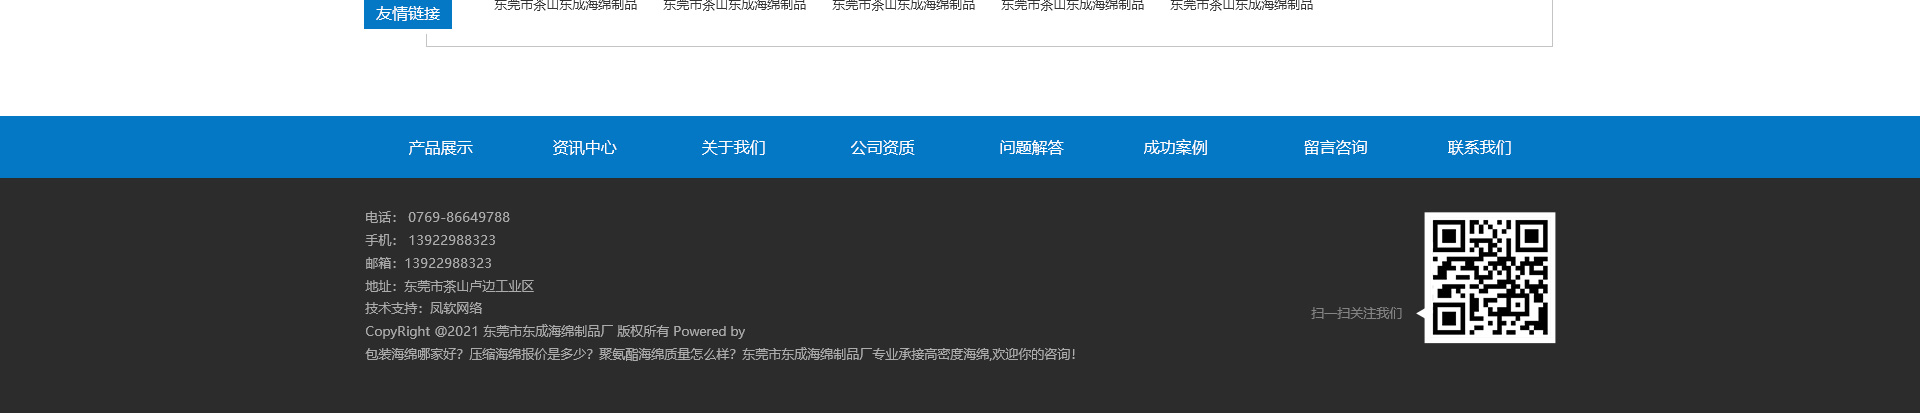The width and height of the screenshot is (1920, 413).
Task: Click the last 东莞市茶山东成海绵制品 friend link
Action: tap(1241, 6)
